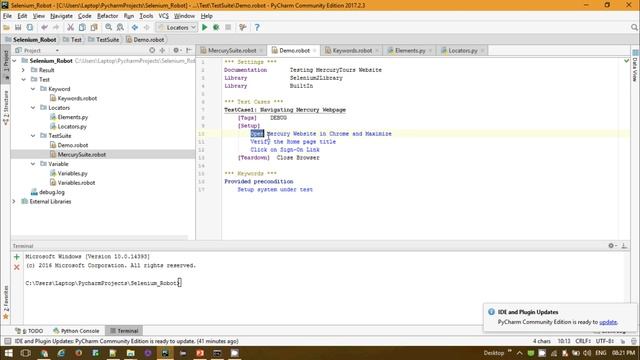This screenshot has height=360, width=640.
Task: Click the Windows Start button
Action: click(8, 353)
